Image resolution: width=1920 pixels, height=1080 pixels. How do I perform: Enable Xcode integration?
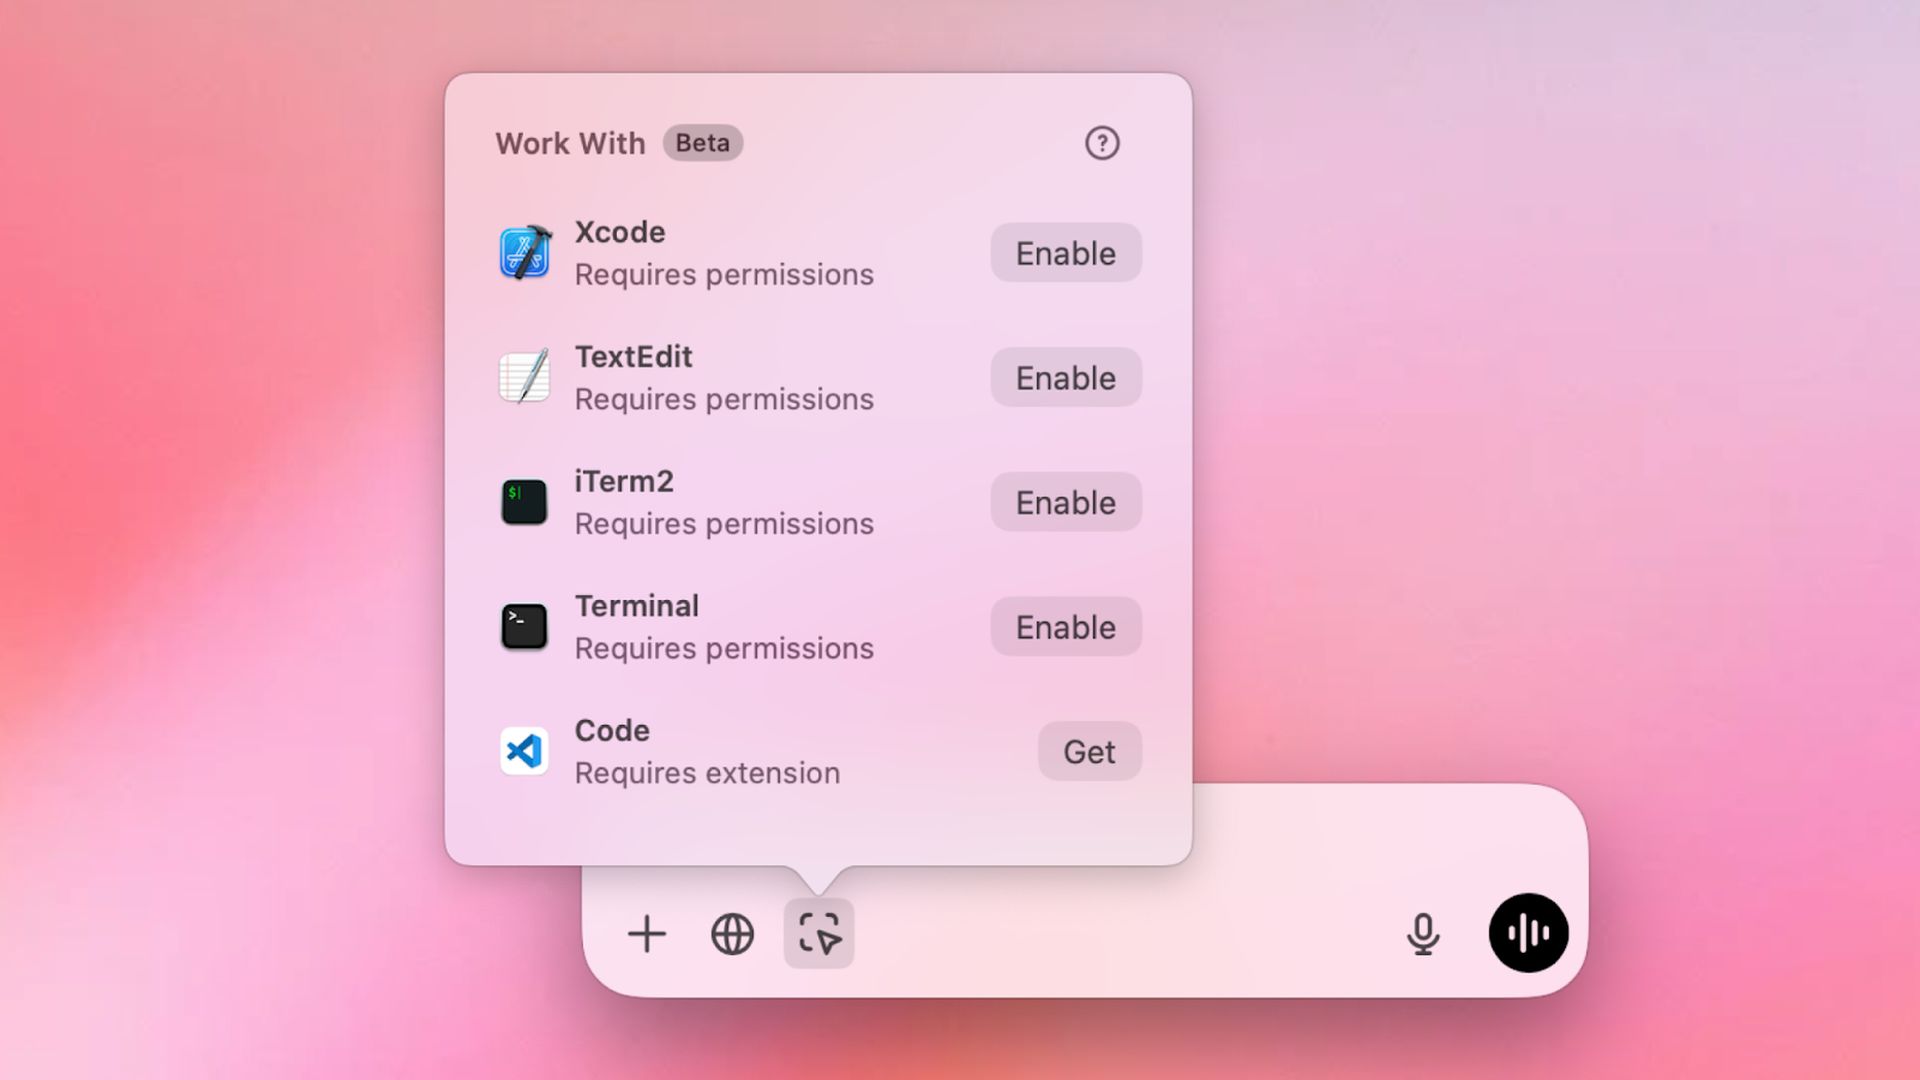1065,252
